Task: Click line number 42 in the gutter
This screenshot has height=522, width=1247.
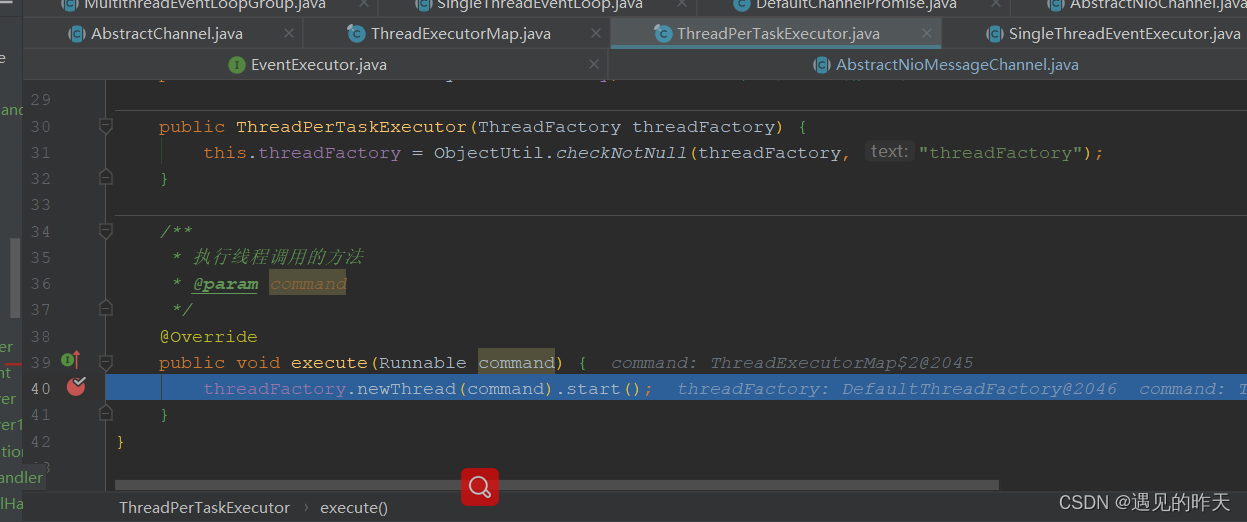Action: coord(40,441)
